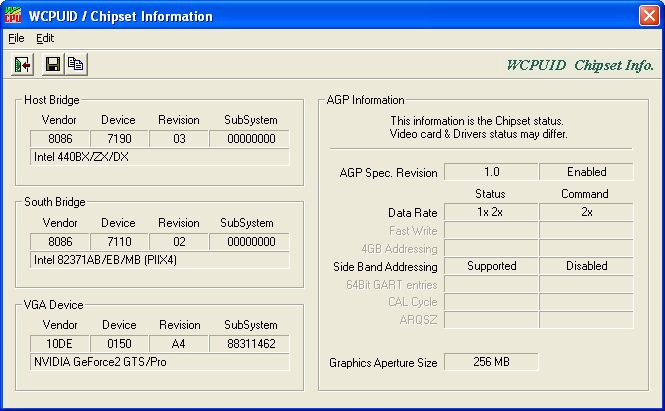This screenshot has height=411, width=665.
Task: Click the exit/return door toolbar icon
Action: (22, 65)
